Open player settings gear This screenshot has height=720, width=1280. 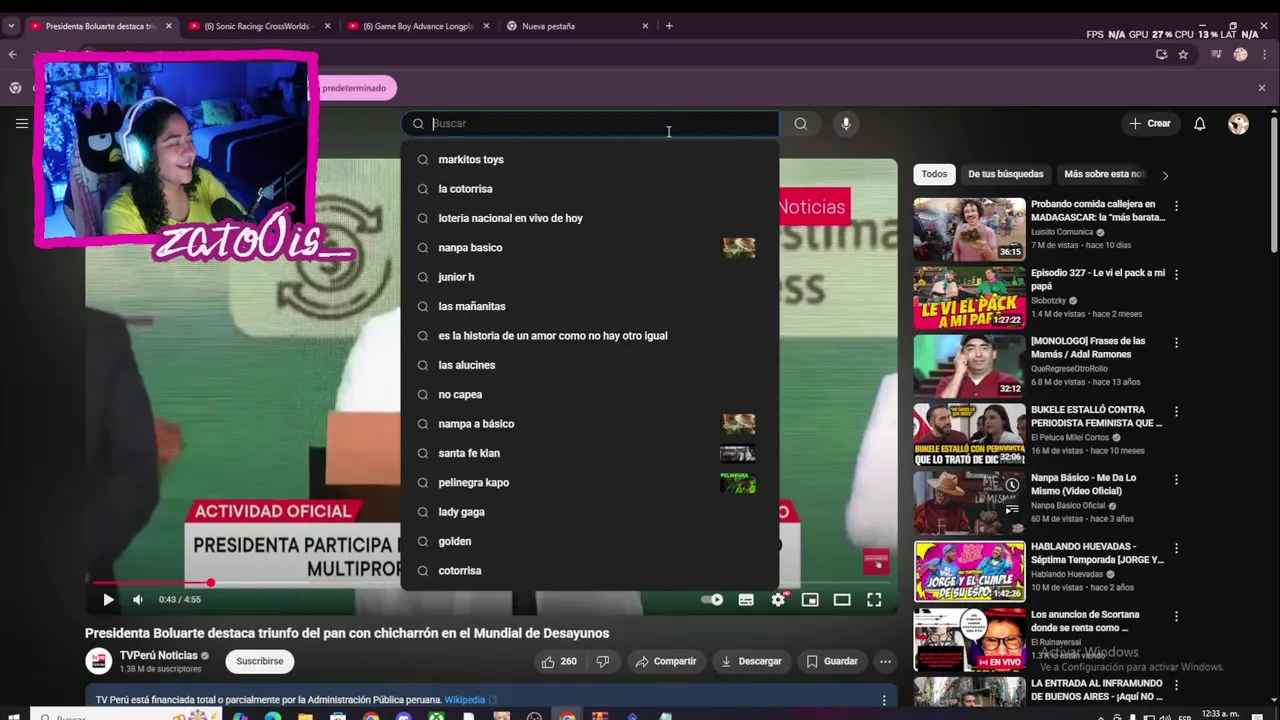tap(778, 599)
